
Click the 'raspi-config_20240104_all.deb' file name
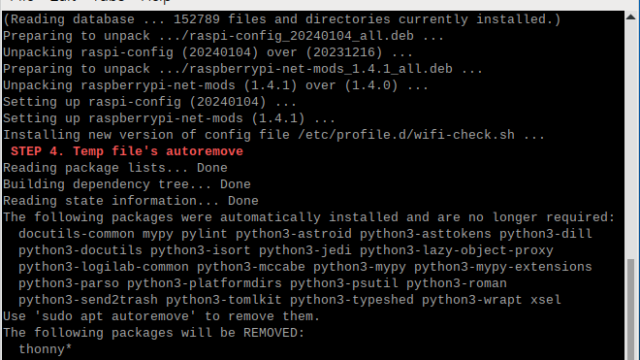point(301,36)
